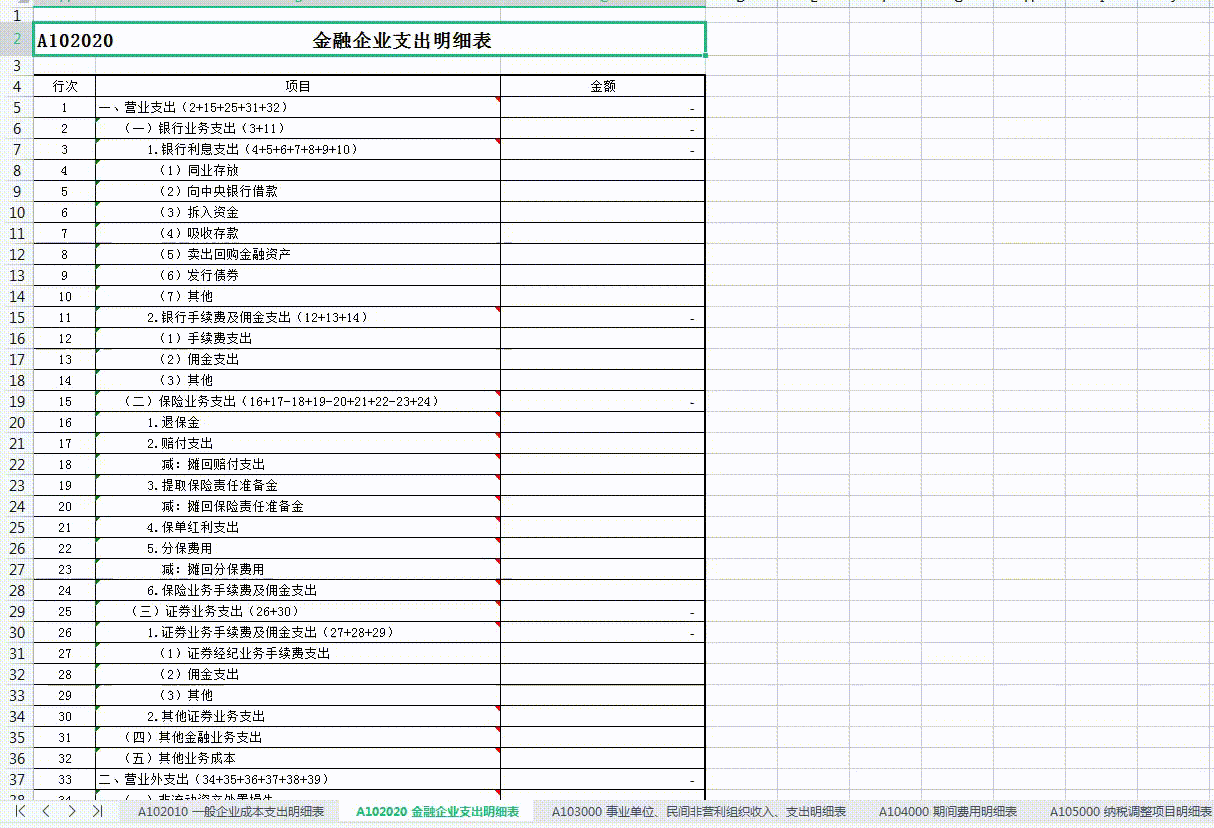Click the red comment marker on 证券业务支出 cell
The image size is (1214, 828).
click(x=496, y=606)
